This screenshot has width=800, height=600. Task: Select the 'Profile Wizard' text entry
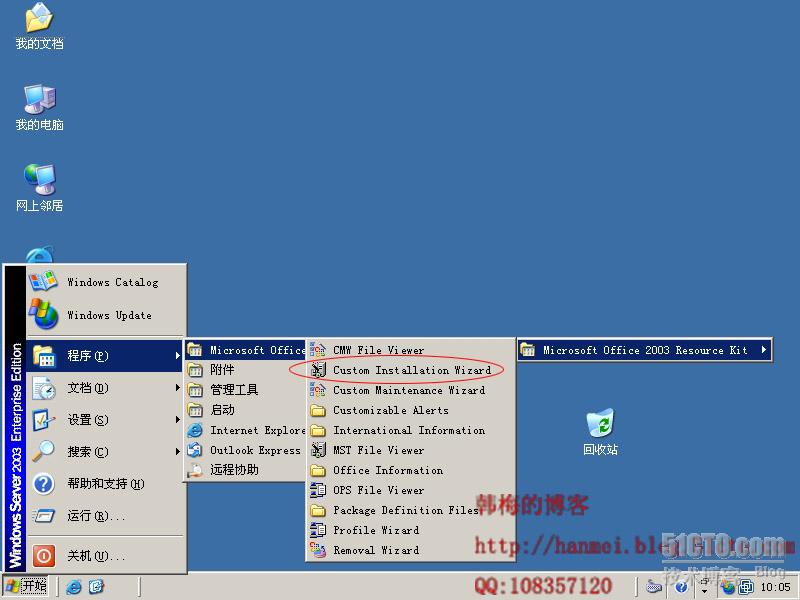click(x=376, y=530)
